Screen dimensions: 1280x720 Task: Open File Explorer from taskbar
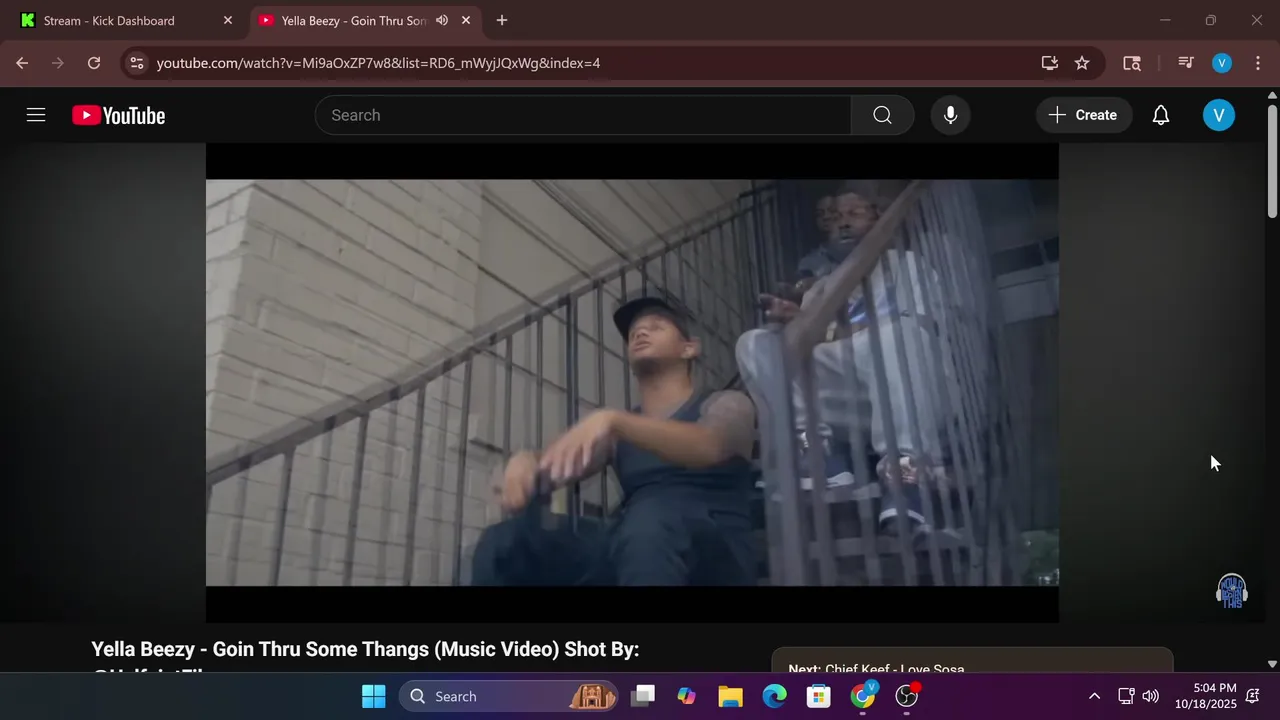[x=731, y=696]
